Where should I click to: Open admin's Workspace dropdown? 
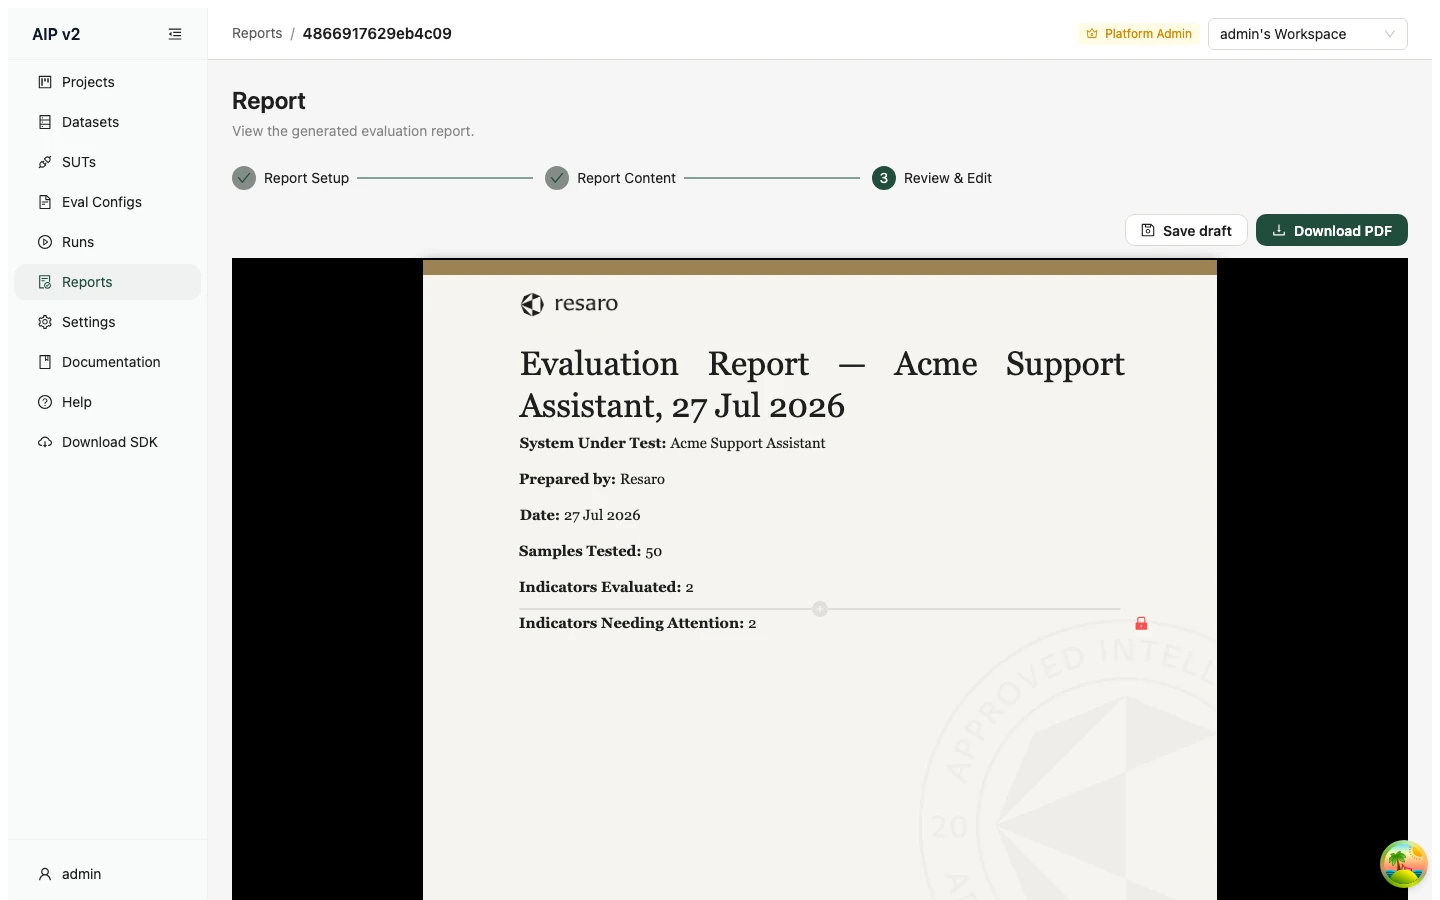[1307, 34]
